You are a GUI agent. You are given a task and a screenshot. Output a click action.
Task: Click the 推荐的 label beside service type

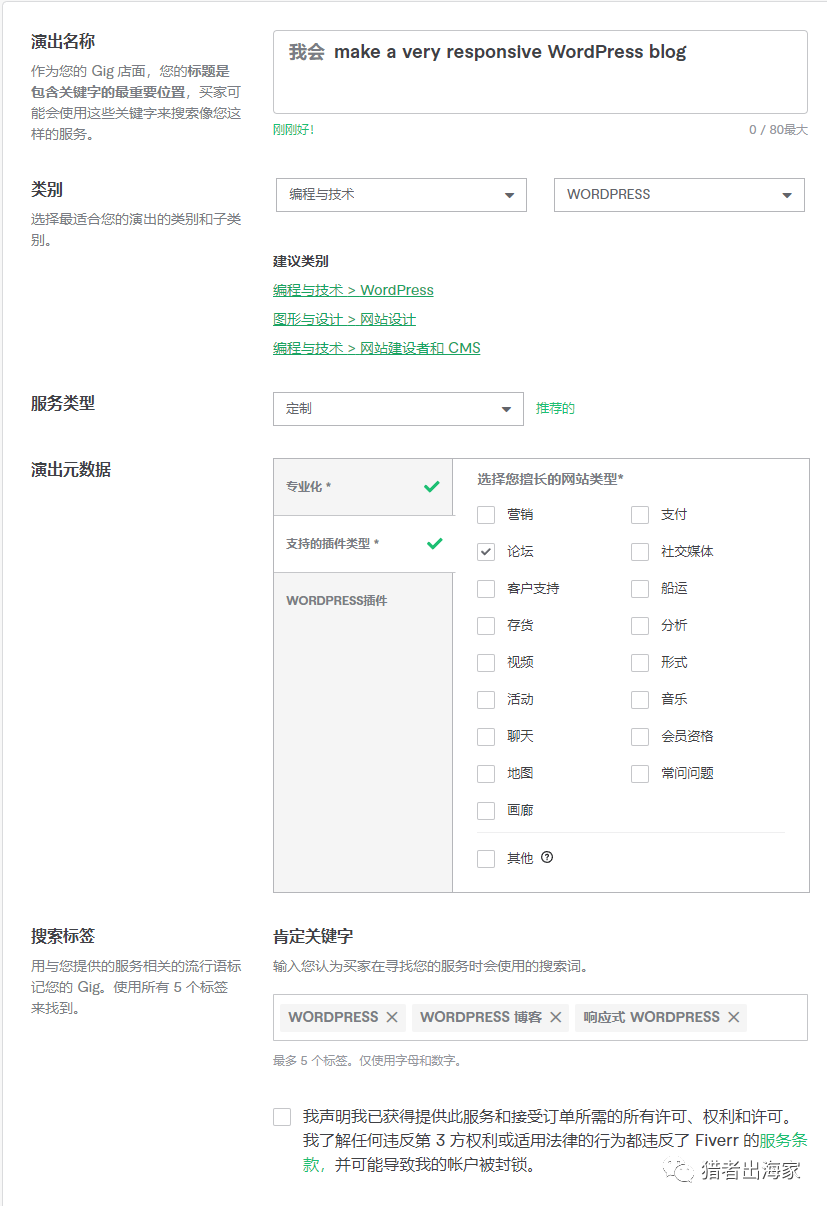tap(555, 408)
